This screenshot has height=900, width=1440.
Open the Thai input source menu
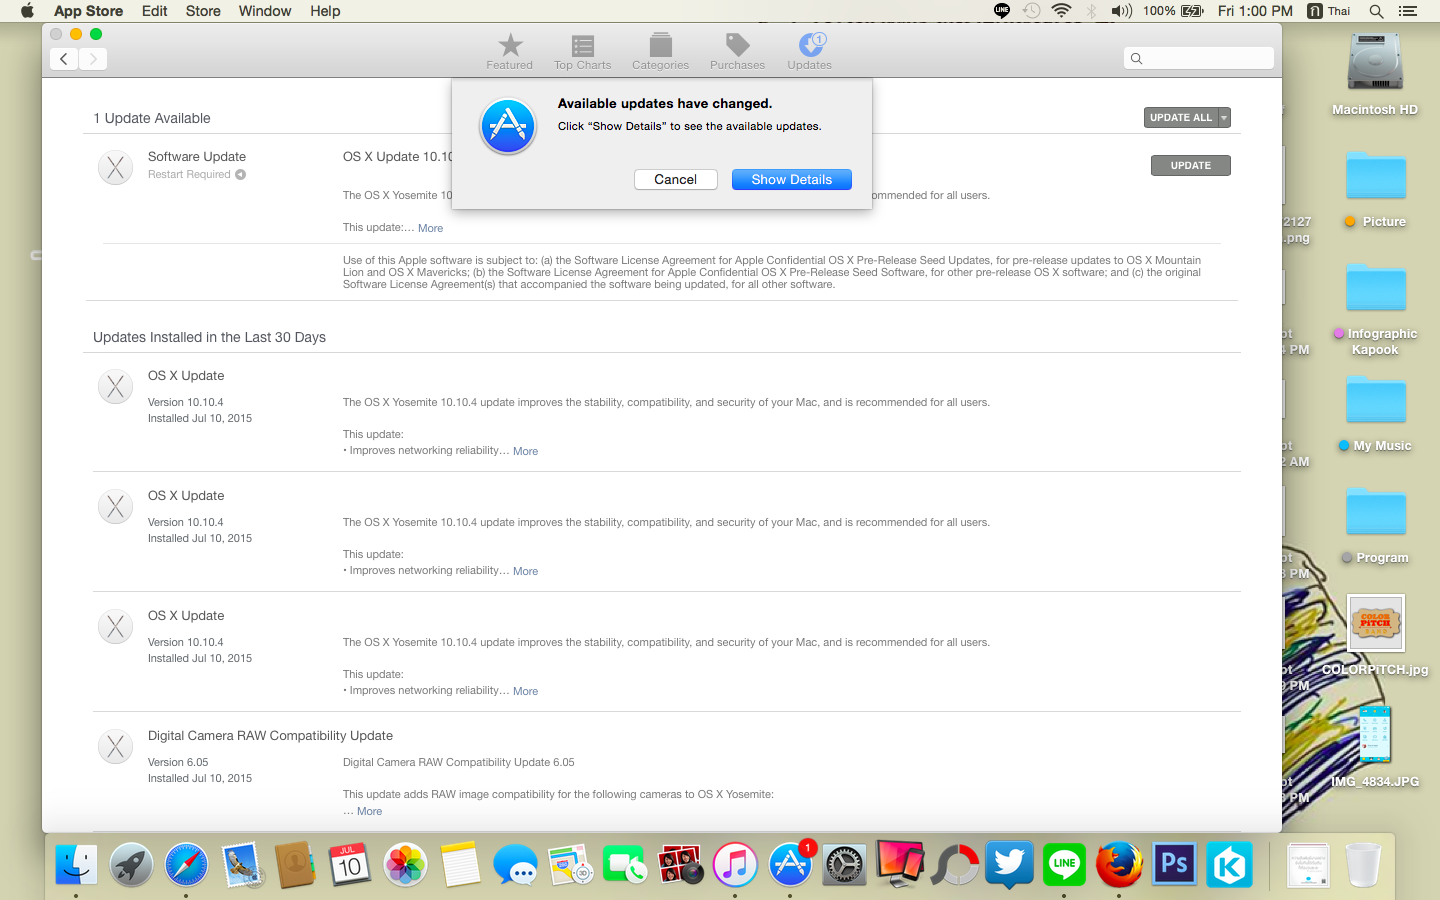coord(1330,11)
